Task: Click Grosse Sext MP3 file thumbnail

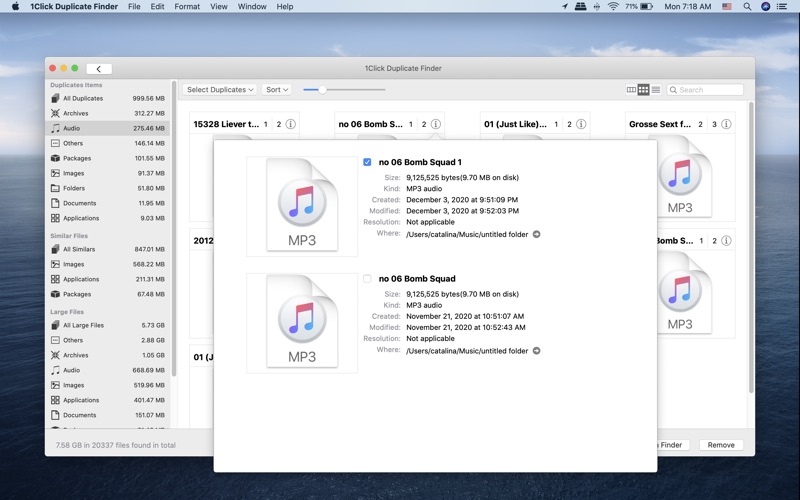Action: coord(681,176)
